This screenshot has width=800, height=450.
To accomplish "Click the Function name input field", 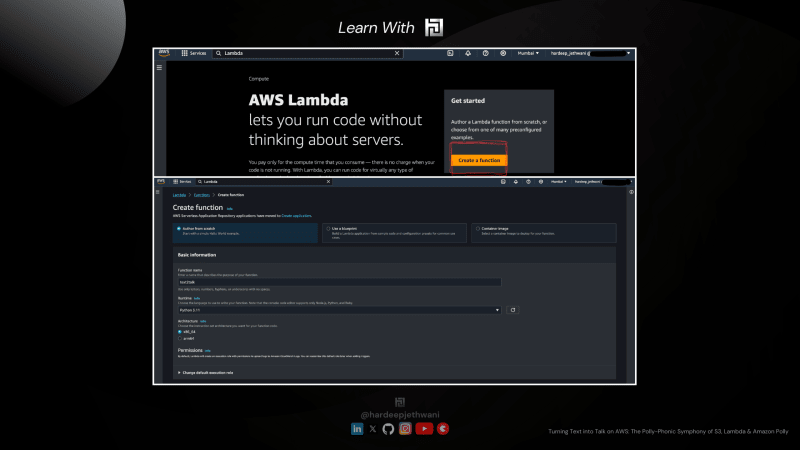I will (x=339, y=282).
